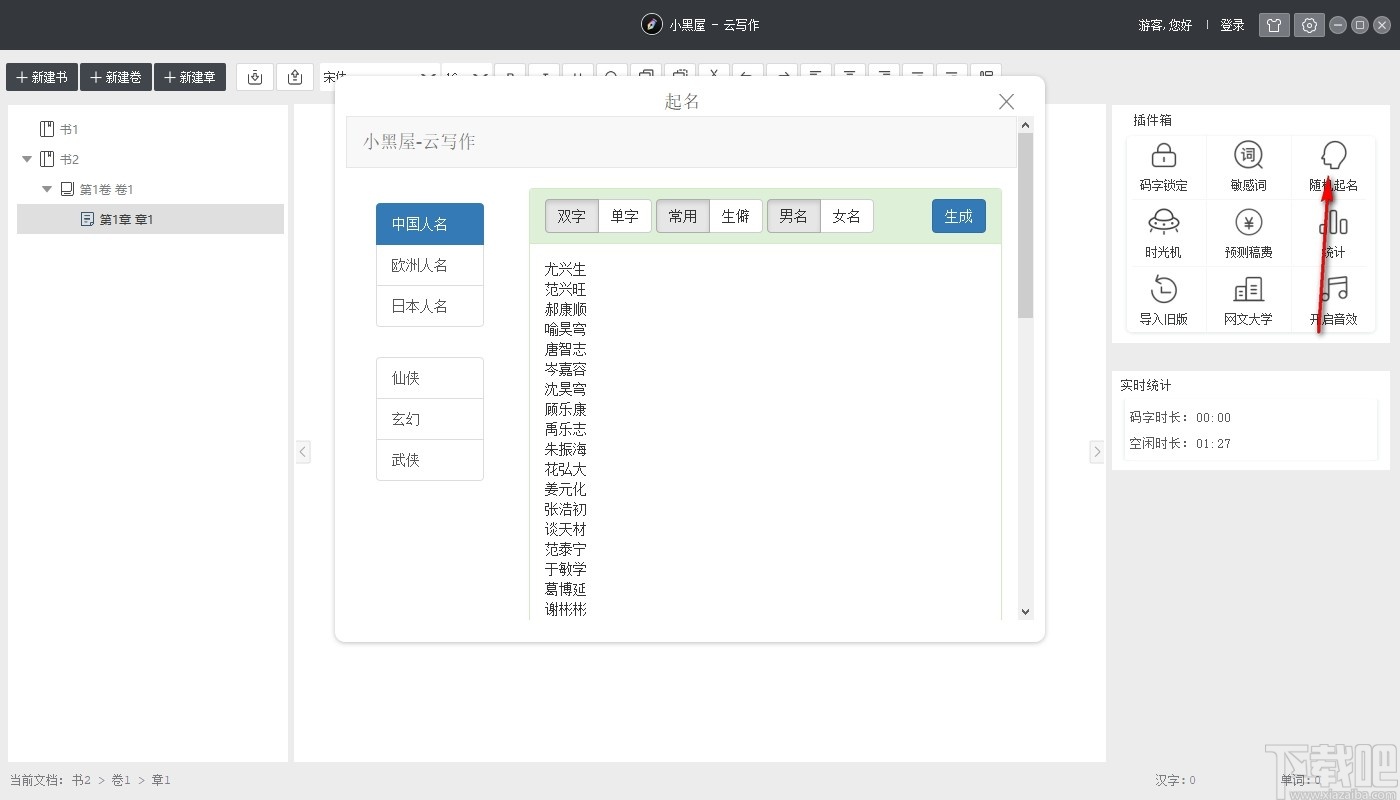
Task: Open the 码字锁定 lock plugin
Action: tap(1164, 167)
